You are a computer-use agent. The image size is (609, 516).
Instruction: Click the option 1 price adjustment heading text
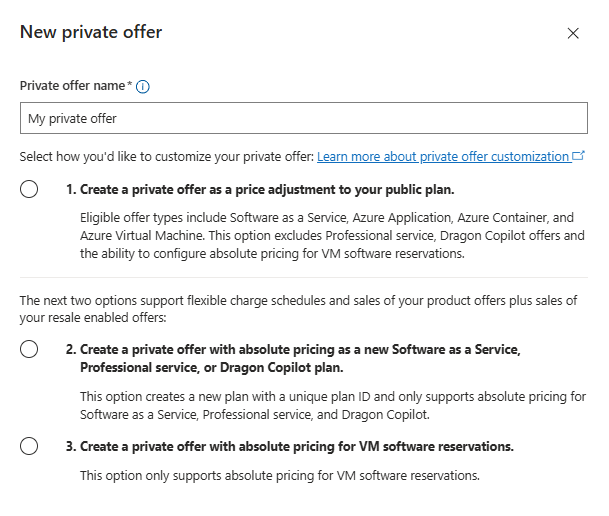click(260, 189)
